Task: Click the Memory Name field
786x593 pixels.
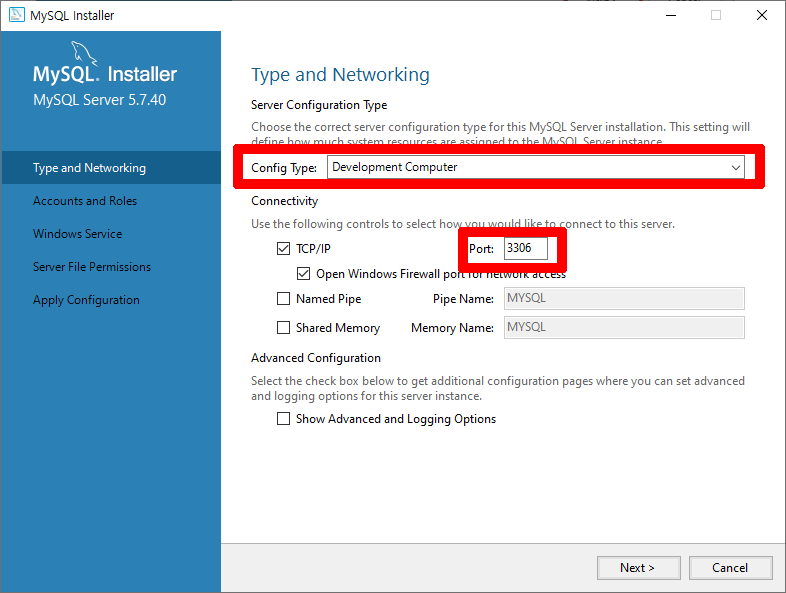Action: pos(624,327)
